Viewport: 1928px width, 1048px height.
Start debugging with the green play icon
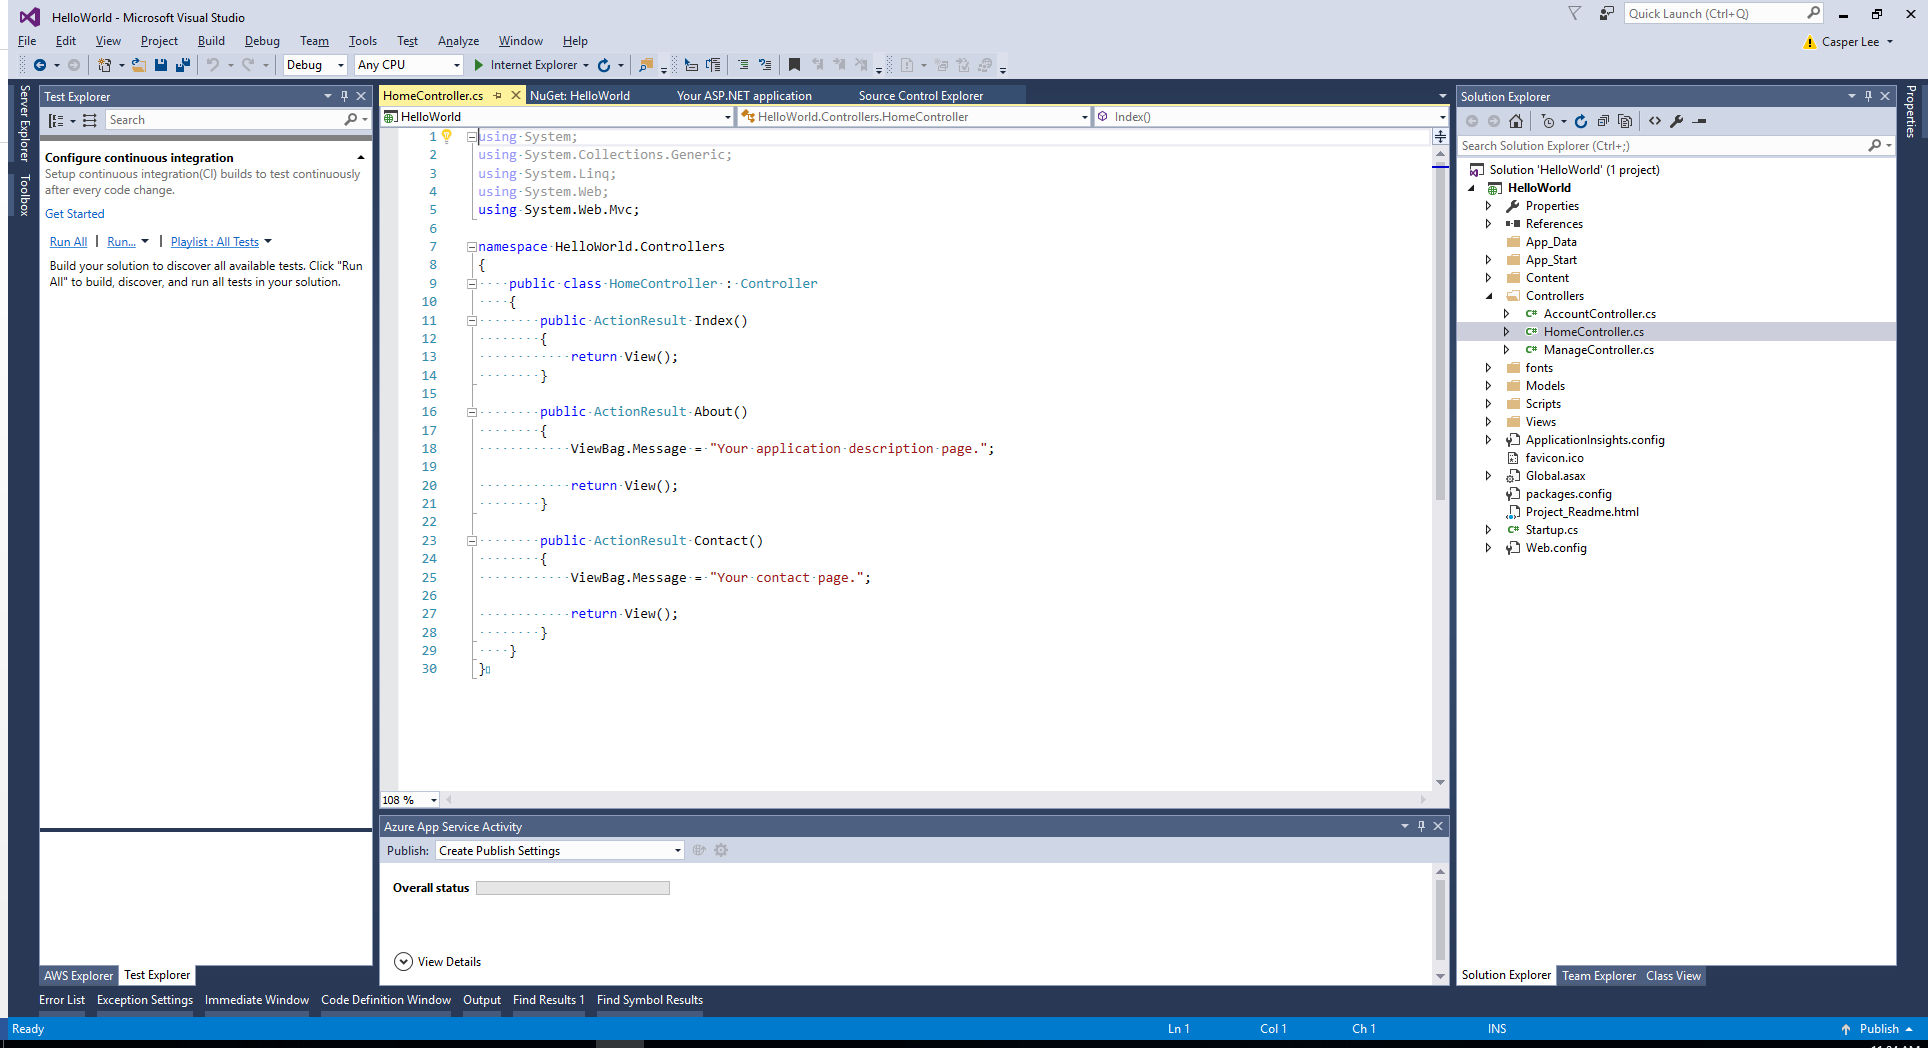(x=479, y=65)
